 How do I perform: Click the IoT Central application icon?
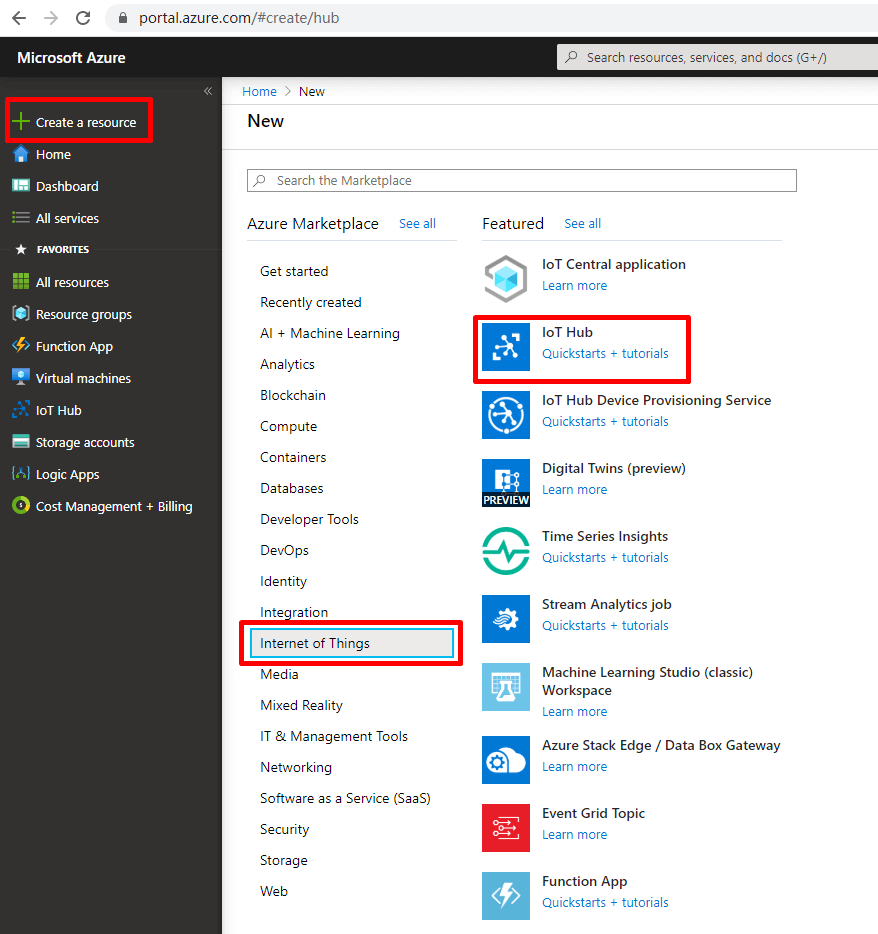[x=506, y=279]
